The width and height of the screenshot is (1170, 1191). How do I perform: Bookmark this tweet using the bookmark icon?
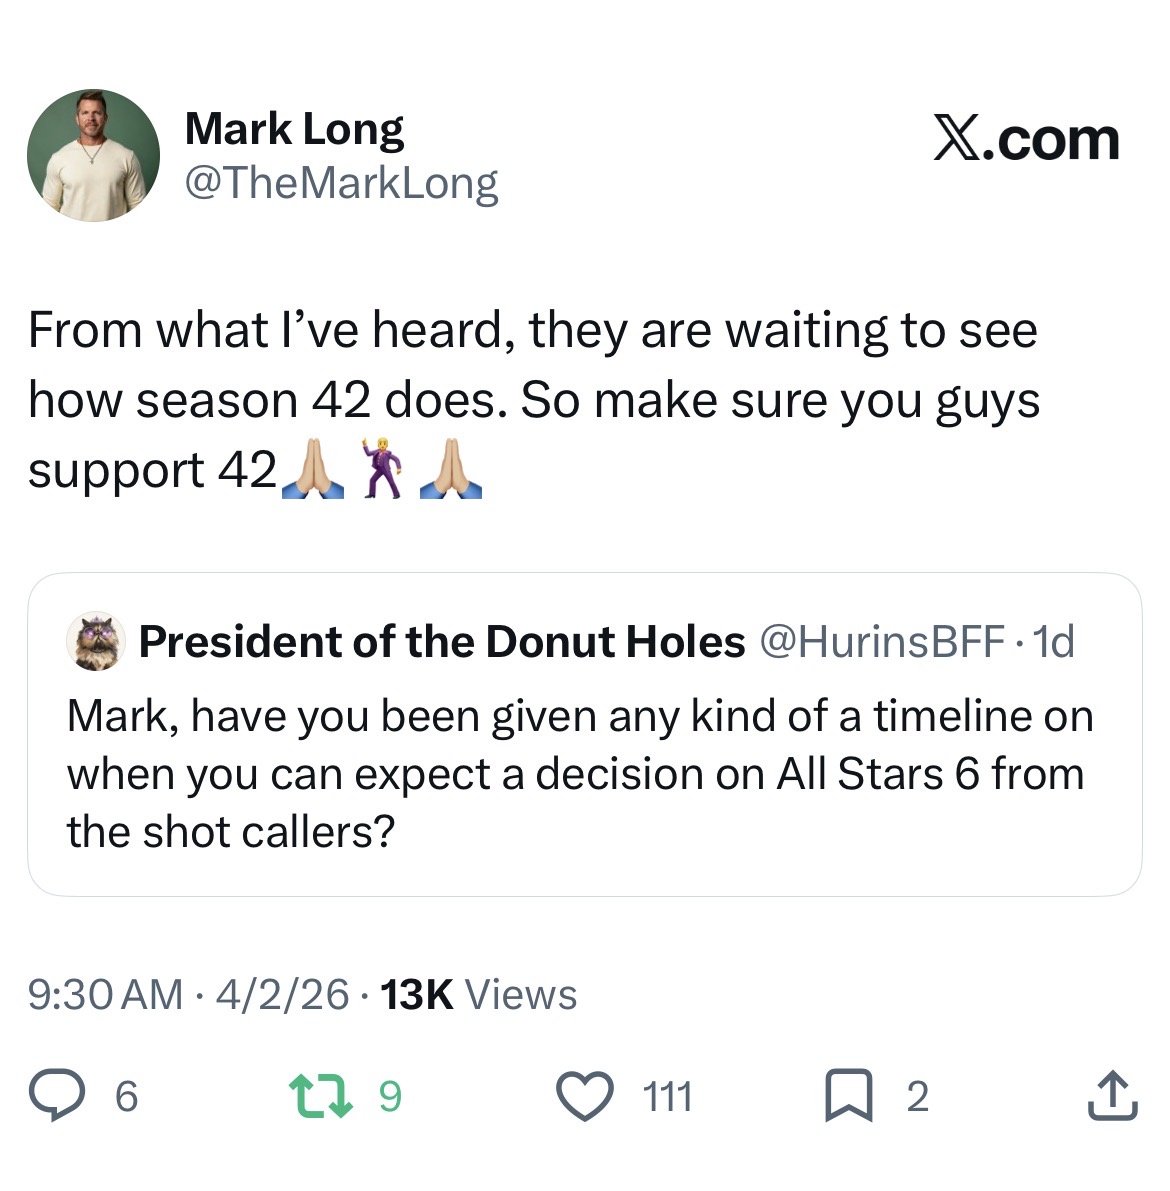(848, 1096)
